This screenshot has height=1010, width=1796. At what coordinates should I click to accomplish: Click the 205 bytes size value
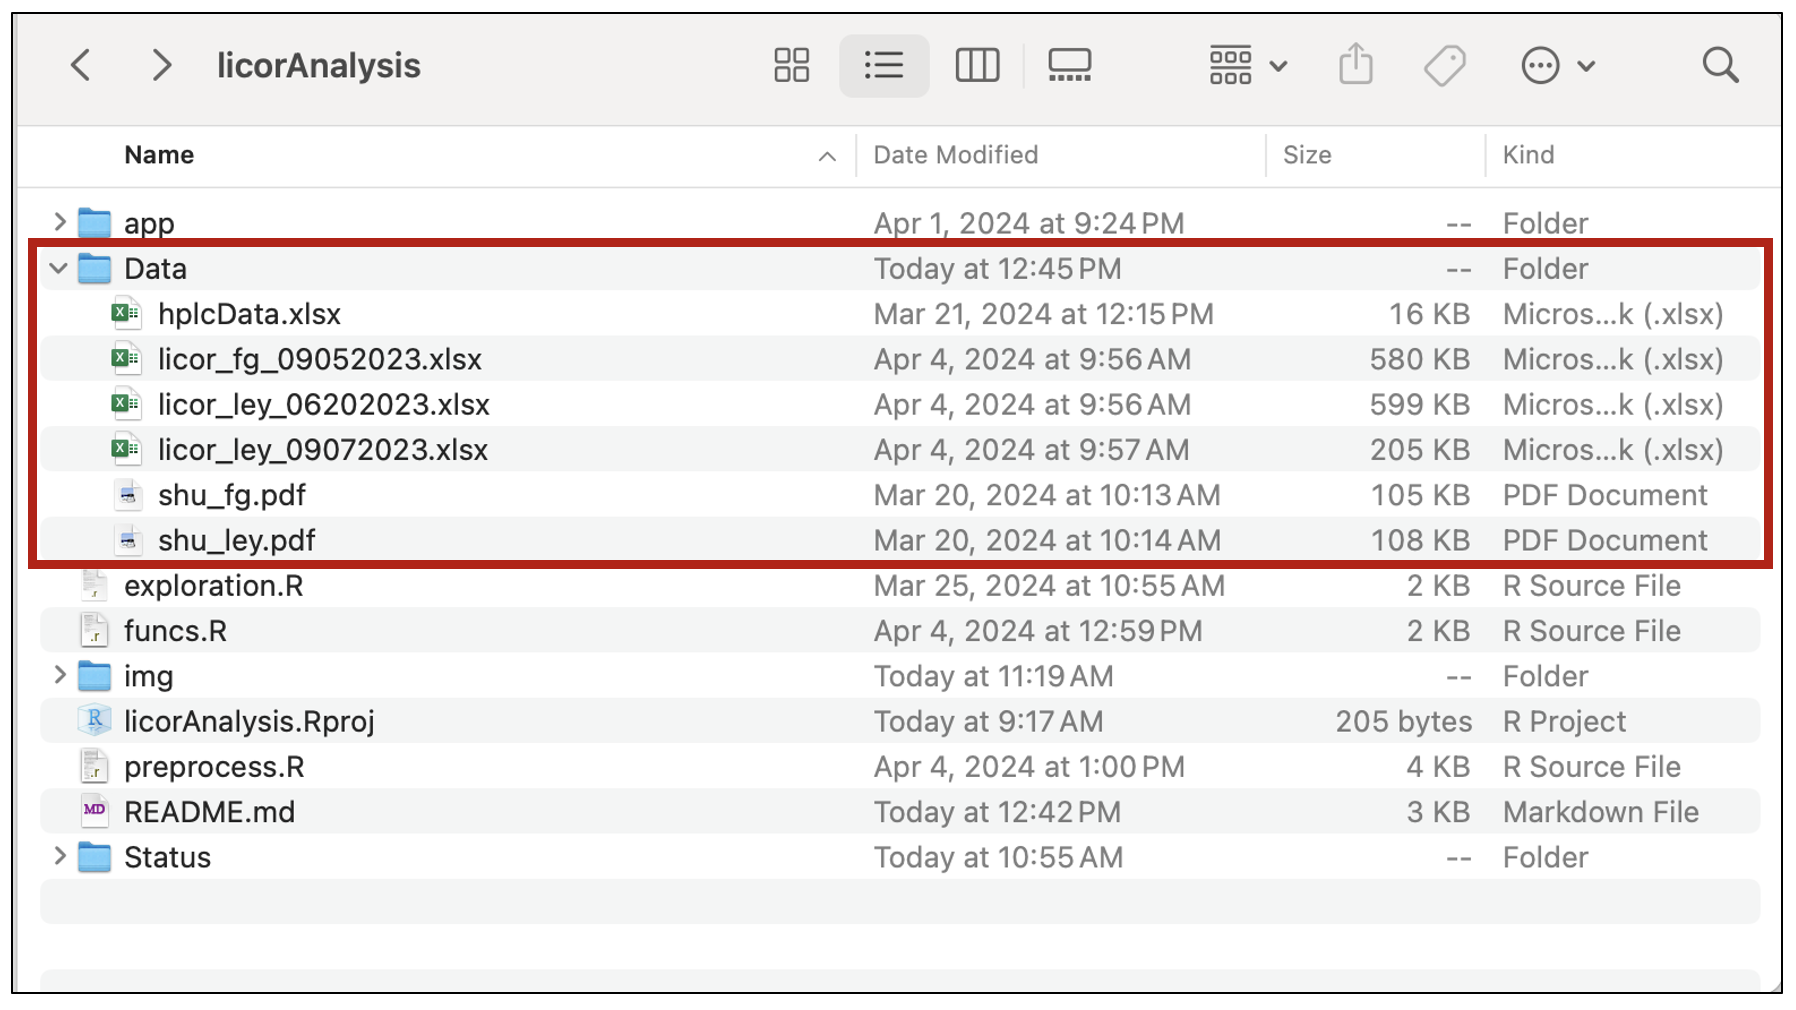click(1403, 722)
